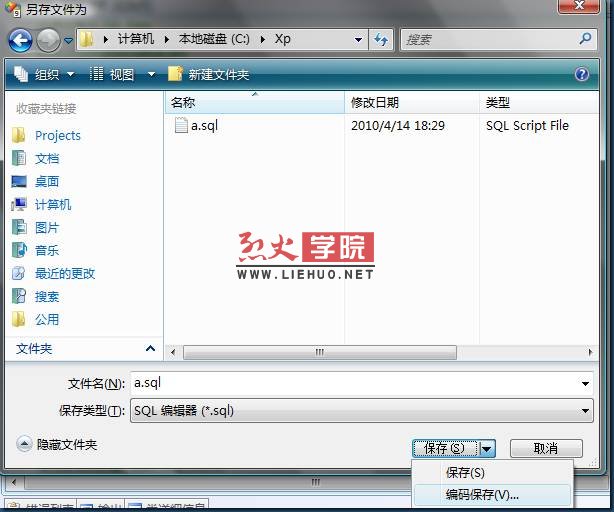The height and width of the screenshot is (512, 614).
Task: Choose 编码保存(V)... from the dropdown menu
Action: pyautogui.click(x=492, y=494)
